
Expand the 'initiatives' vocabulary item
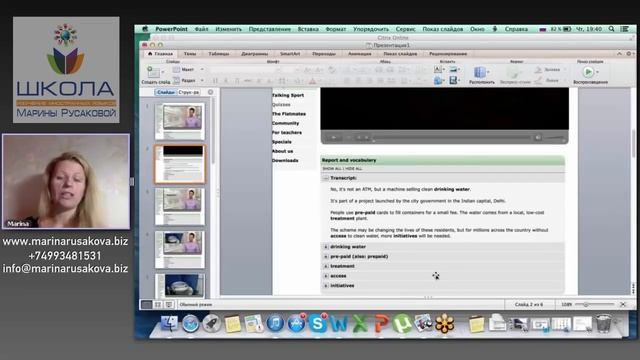coord(326,286)
